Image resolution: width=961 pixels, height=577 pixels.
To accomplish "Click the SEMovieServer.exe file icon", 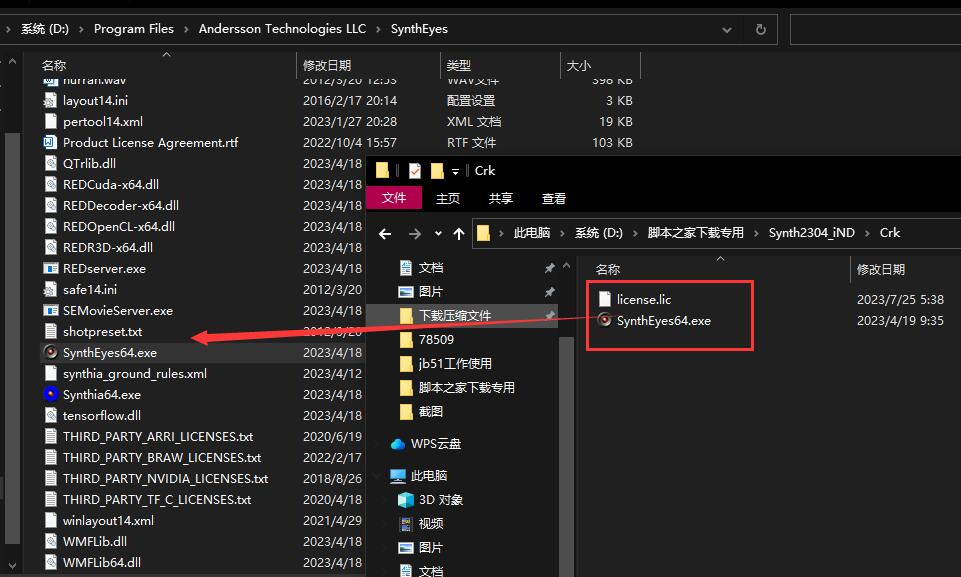I will click(x=51, y=310).
